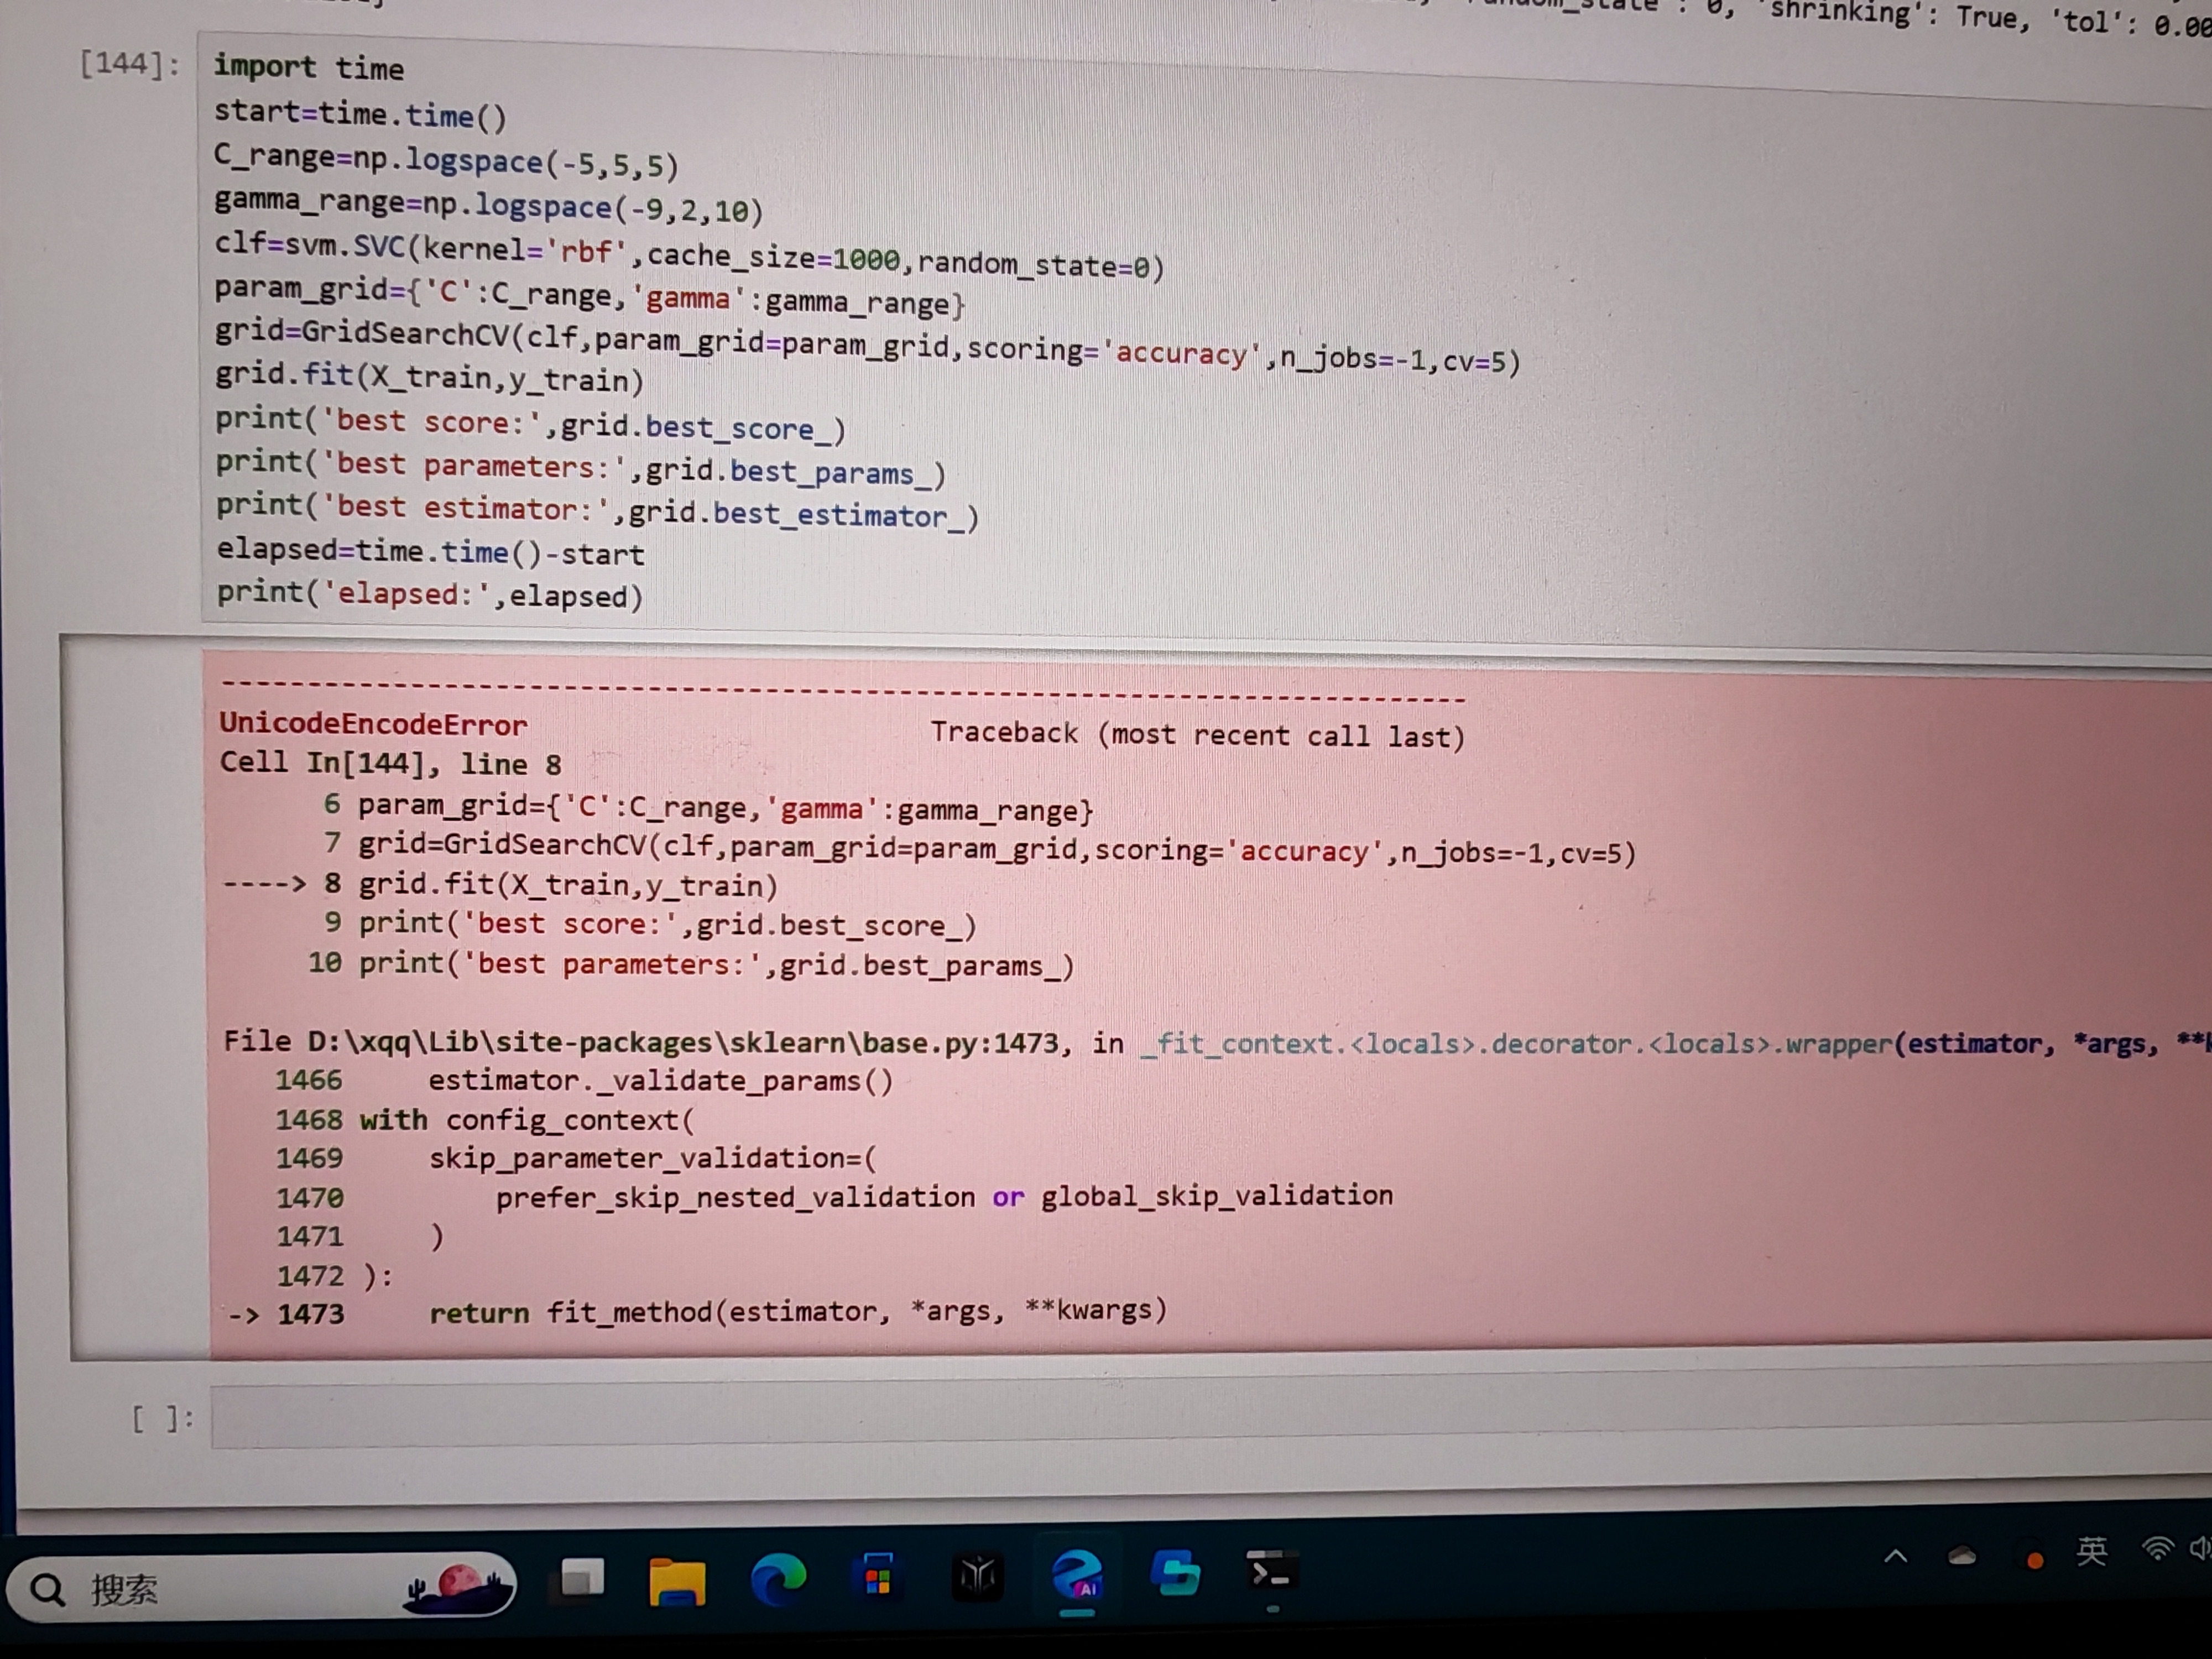Expand the hidden system tray icons chevron
This screenshot has width=2212, height=1659.
pyautogui.click(x=1895, y=1557)
